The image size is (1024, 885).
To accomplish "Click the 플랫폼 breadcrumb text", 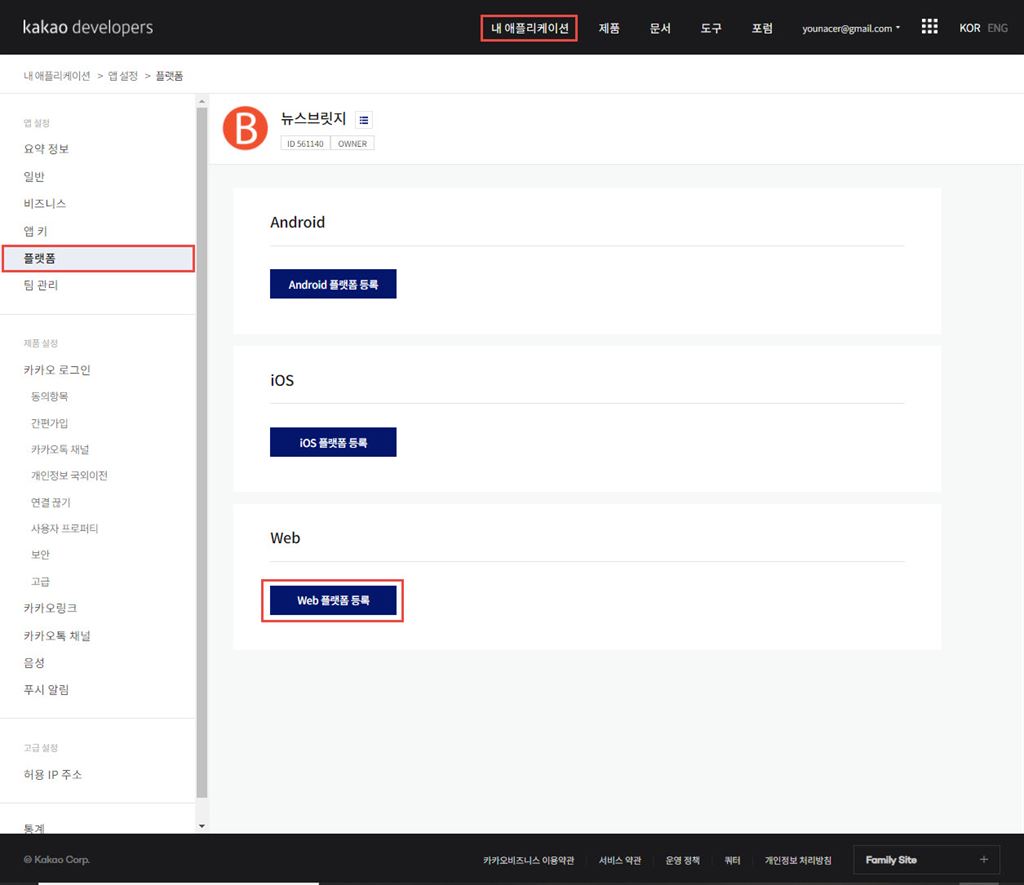I will [x=169, y=76].
